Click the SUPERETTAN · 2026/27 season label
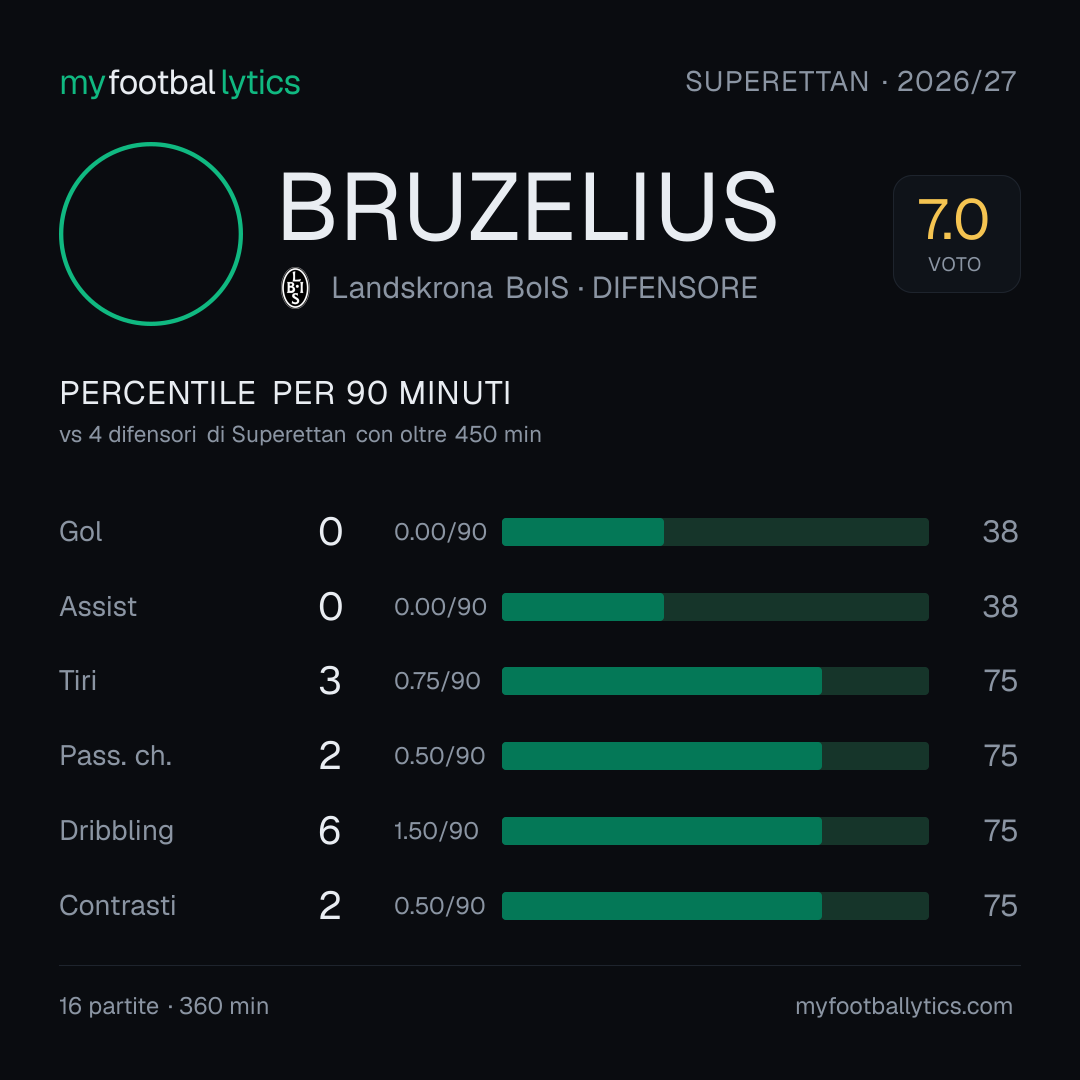 point(851,82)
